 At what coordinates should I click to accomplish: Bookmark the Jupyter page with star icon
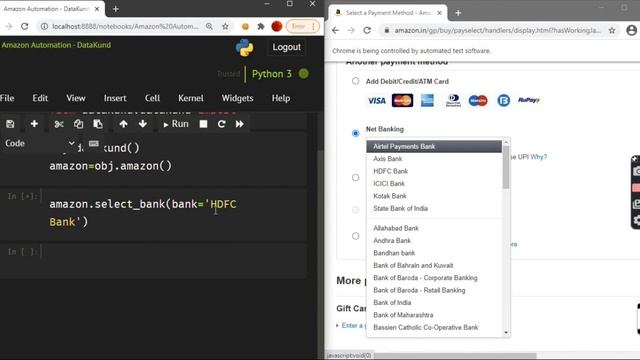click(x=225, y=27)
